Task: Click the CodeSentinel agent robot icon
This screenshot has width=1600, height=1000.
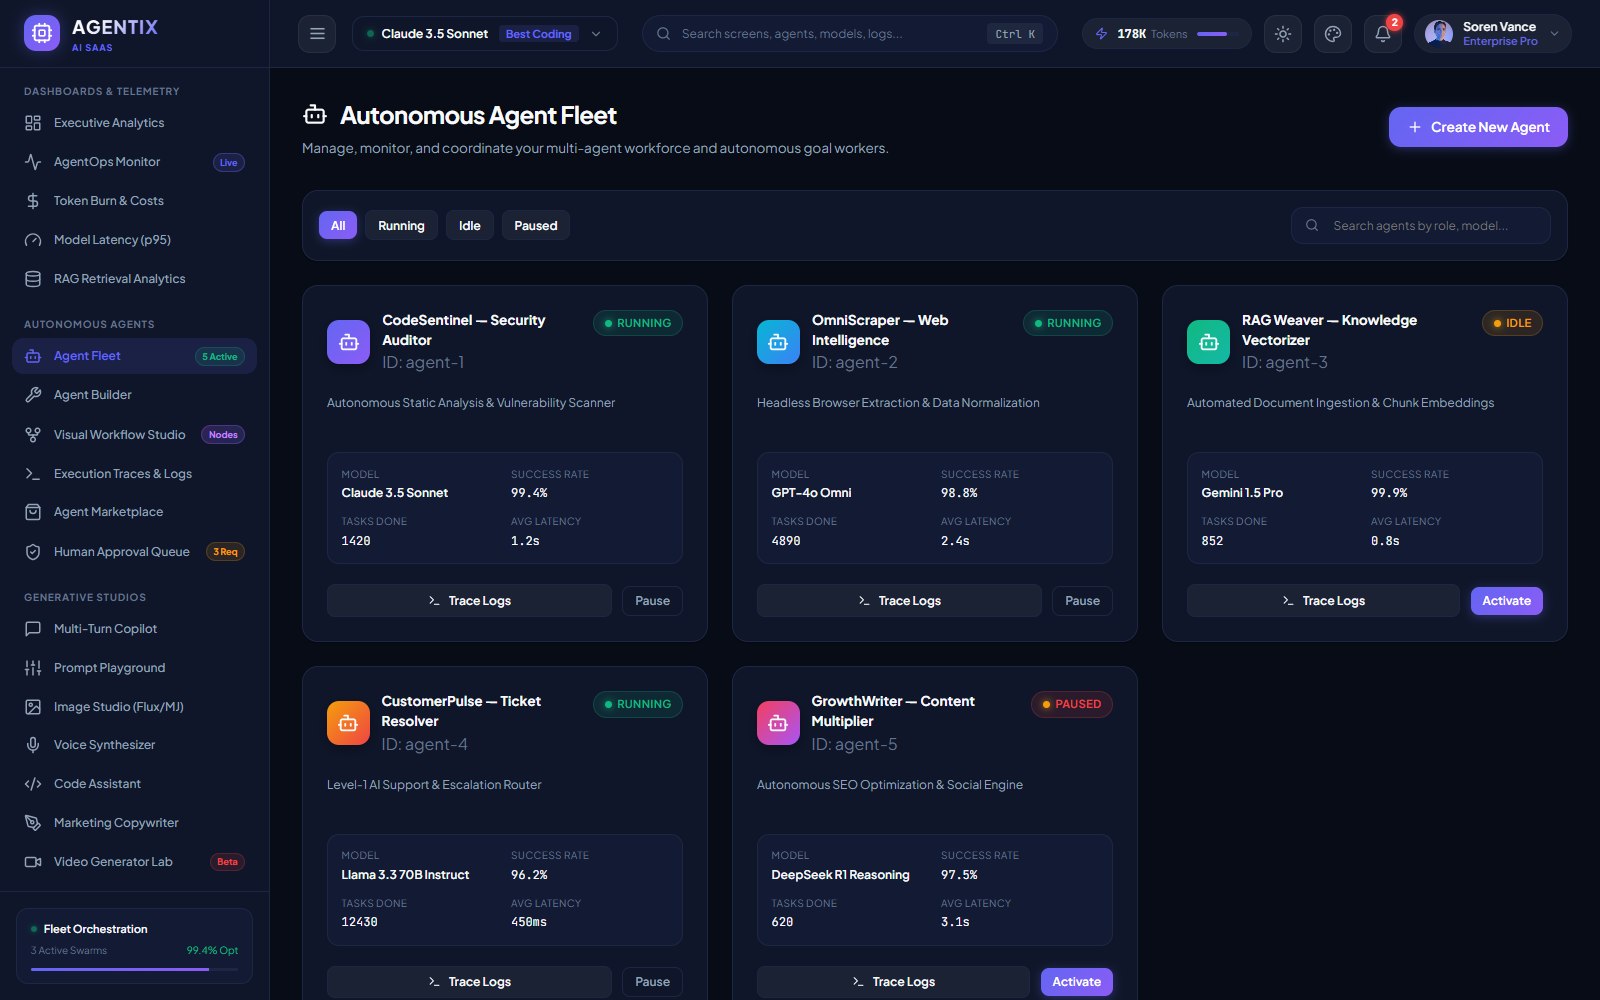Action: (x=348, y=342)
